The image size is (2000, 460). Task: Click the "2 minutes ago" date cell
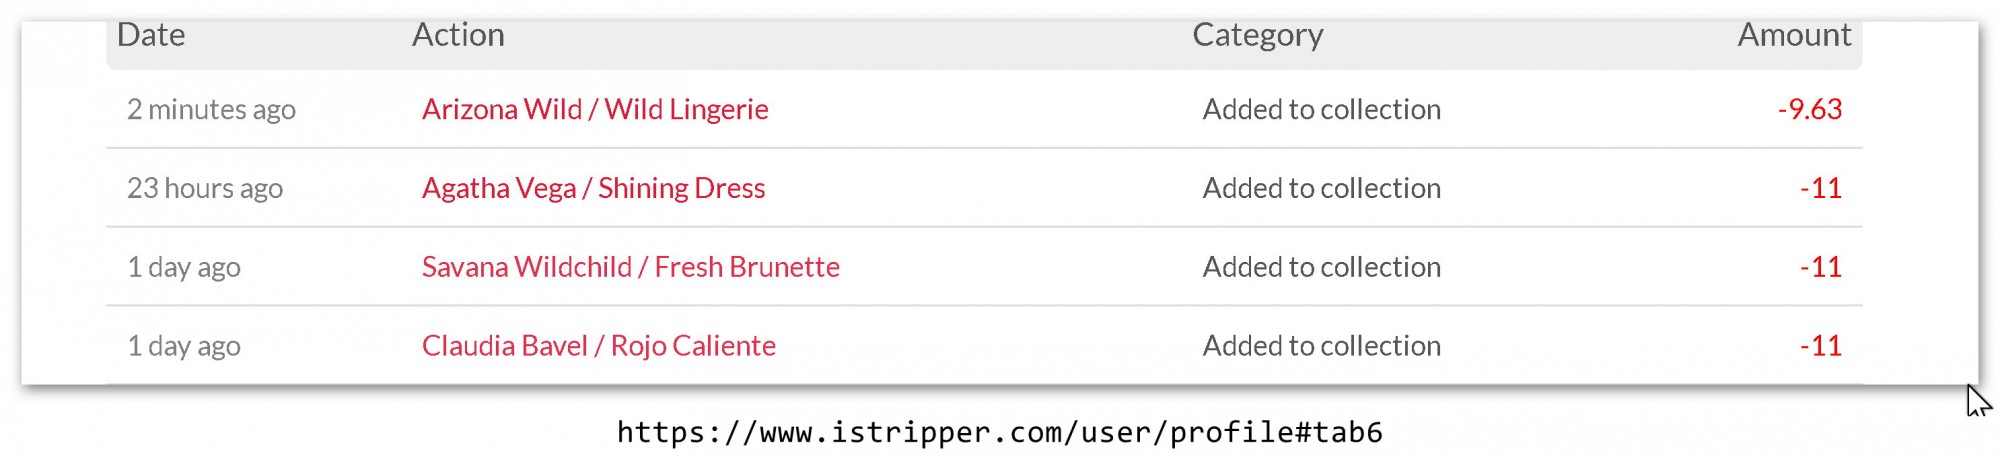(x=211, y=109)
